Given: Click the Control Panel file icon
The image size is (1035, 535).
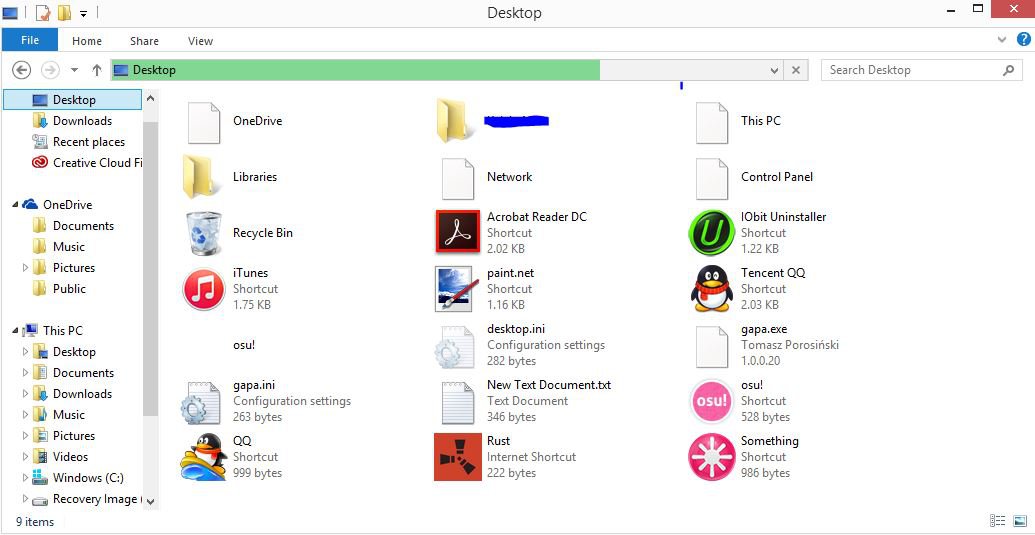Looking at the screenshot, I should pos(712,178).
